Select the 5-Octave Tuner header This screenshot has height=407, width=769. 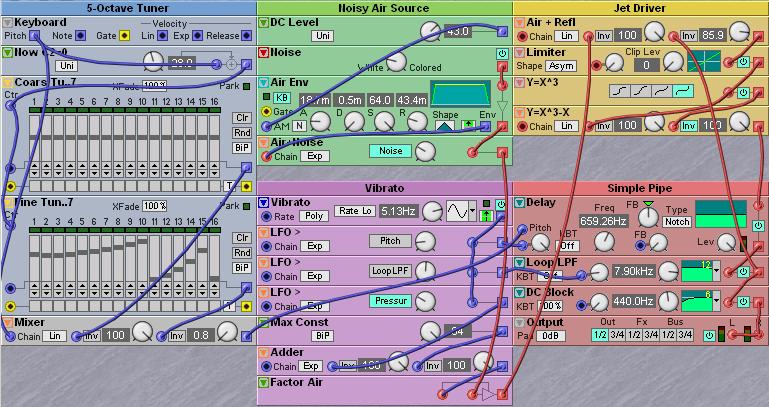pos(128,8)
